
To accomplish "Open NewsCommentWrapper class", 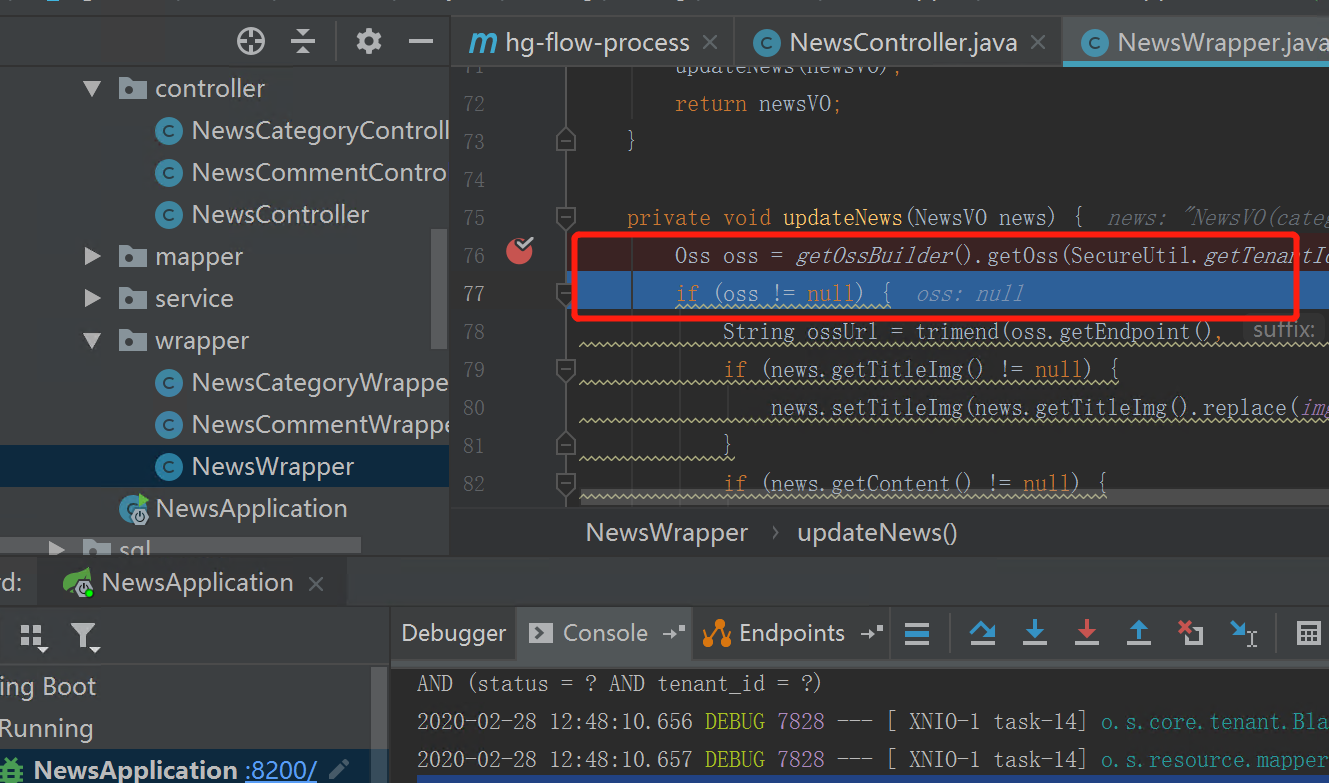I will (x=303, y=425).
